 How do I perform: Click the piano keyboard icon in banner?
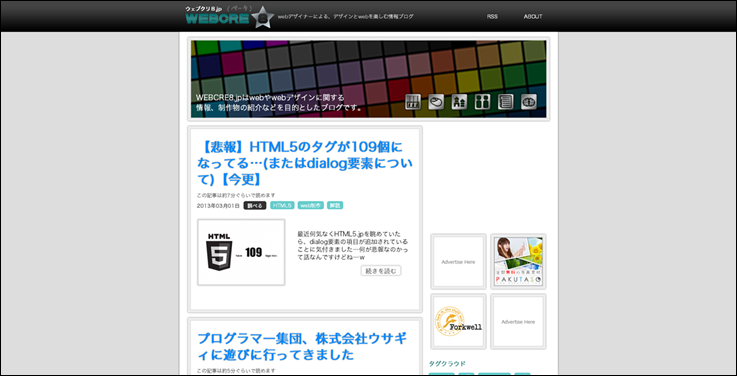coord(413,102)
